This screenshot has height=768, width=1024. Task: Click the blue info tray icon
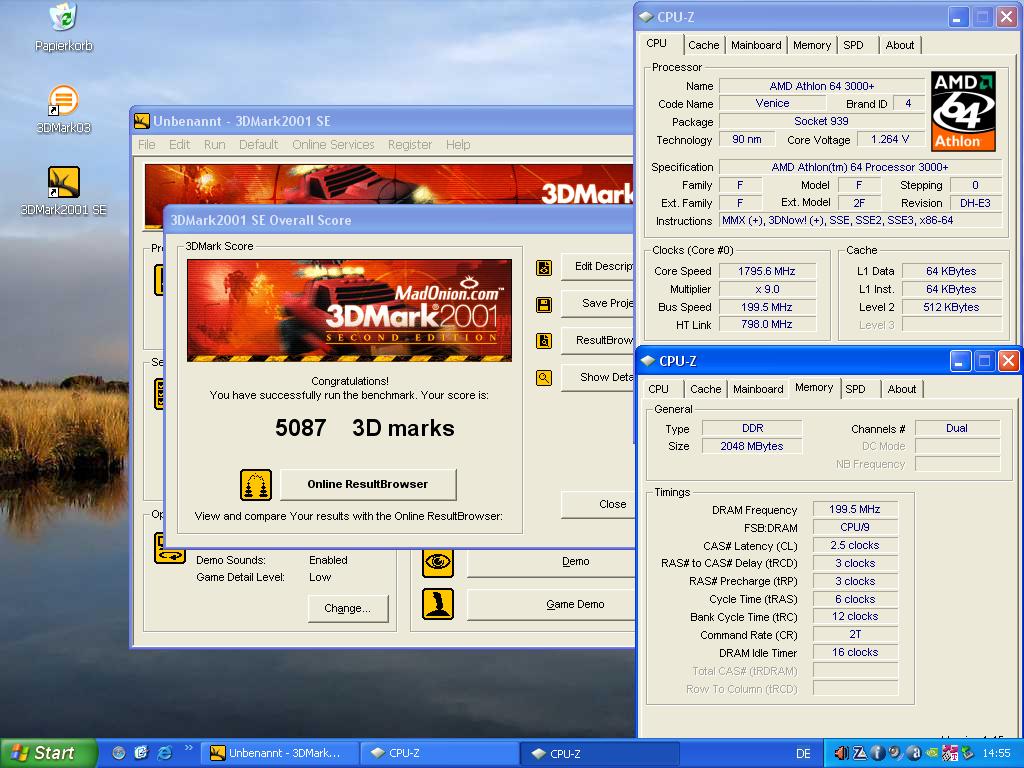878,754
